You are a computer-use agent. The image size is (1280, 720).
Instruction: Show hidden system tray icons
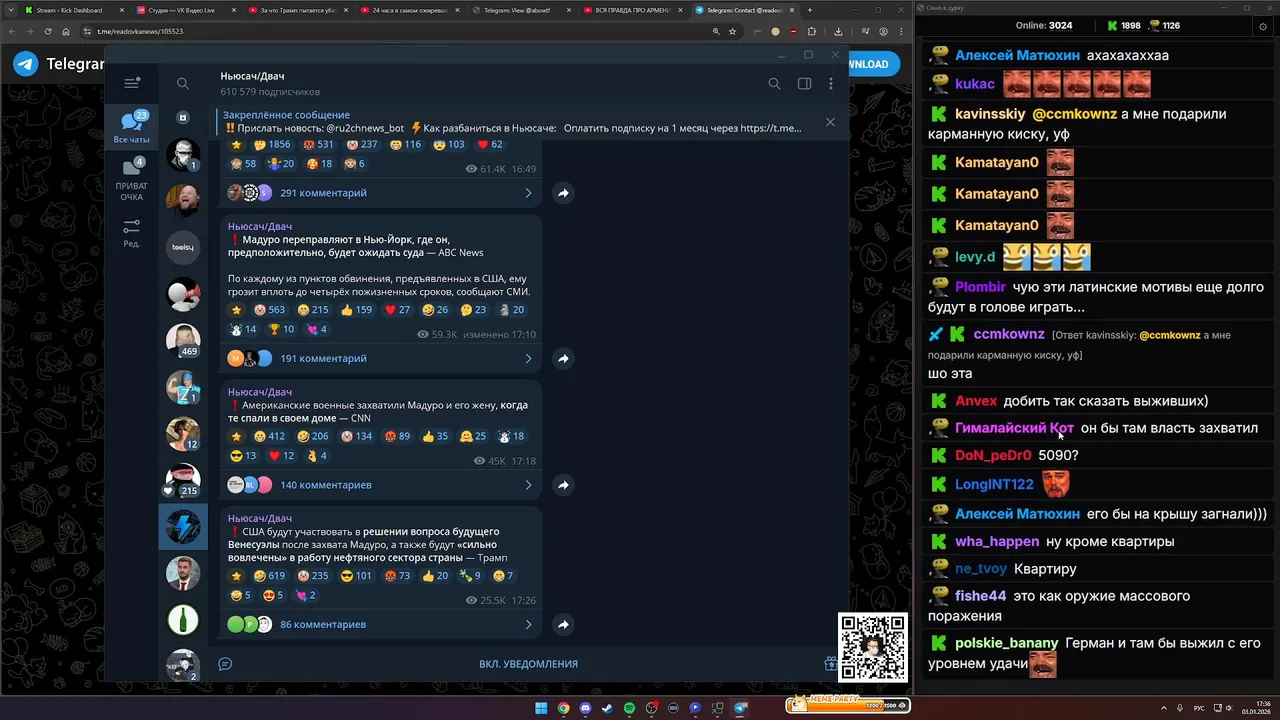click(x=1164, y=708)
